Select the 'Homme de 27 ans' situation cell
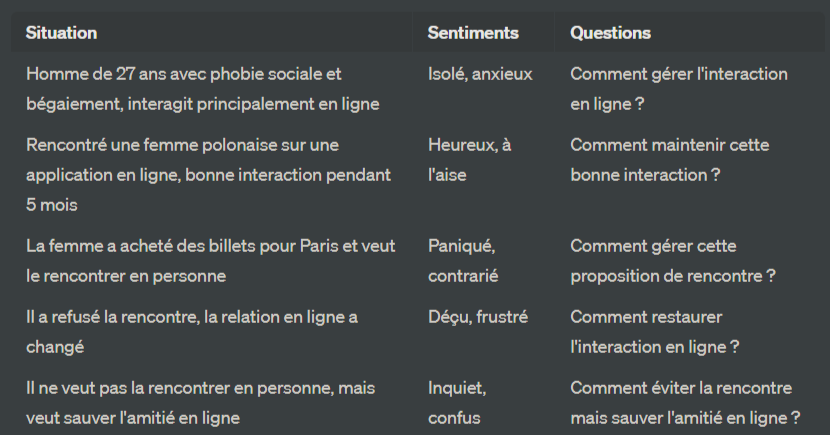Image resolution: width=830 pixels, height=435 pixels. point(203,89)
